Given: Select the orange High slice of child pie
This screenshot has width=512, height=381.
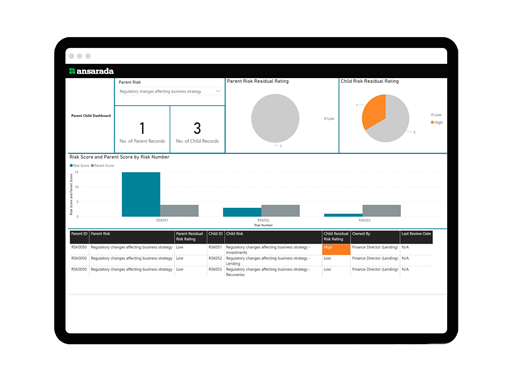Looking at the screenshot, I should [x=374, y=111].
